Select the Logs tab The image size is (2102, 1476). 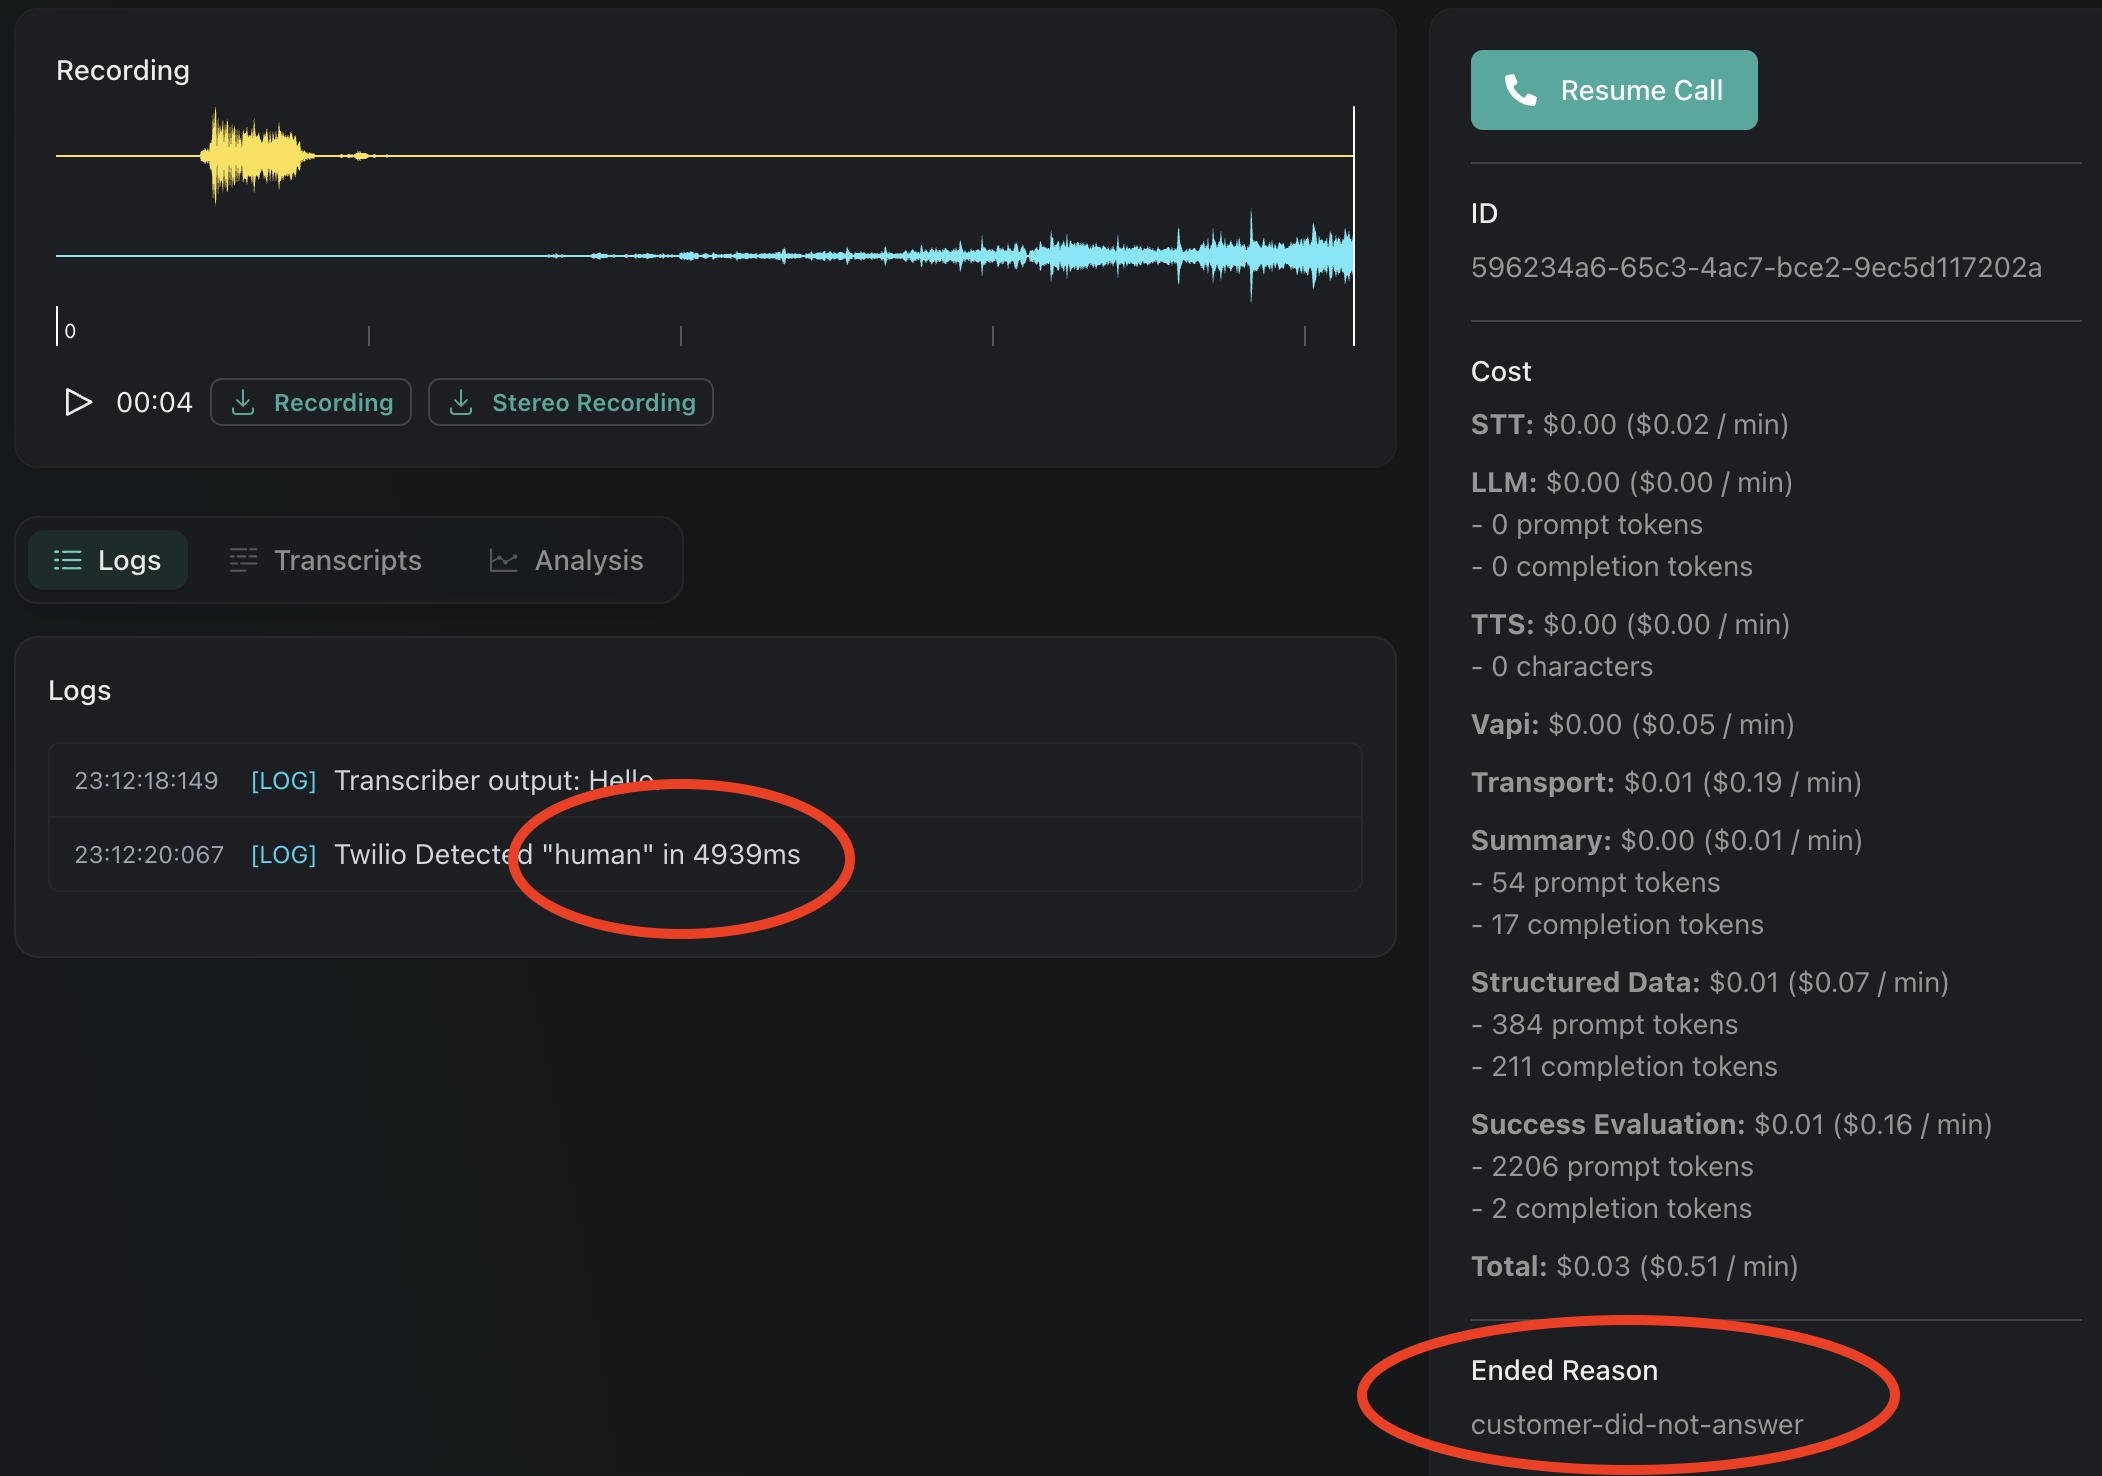point(107,560)
